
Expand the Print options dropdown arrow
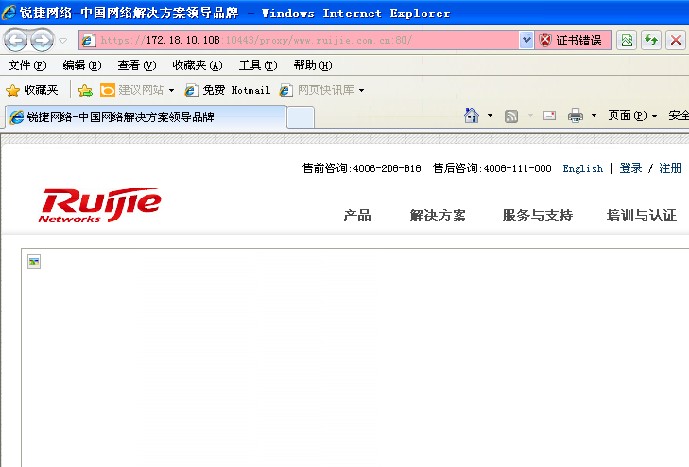click(594, 116)
